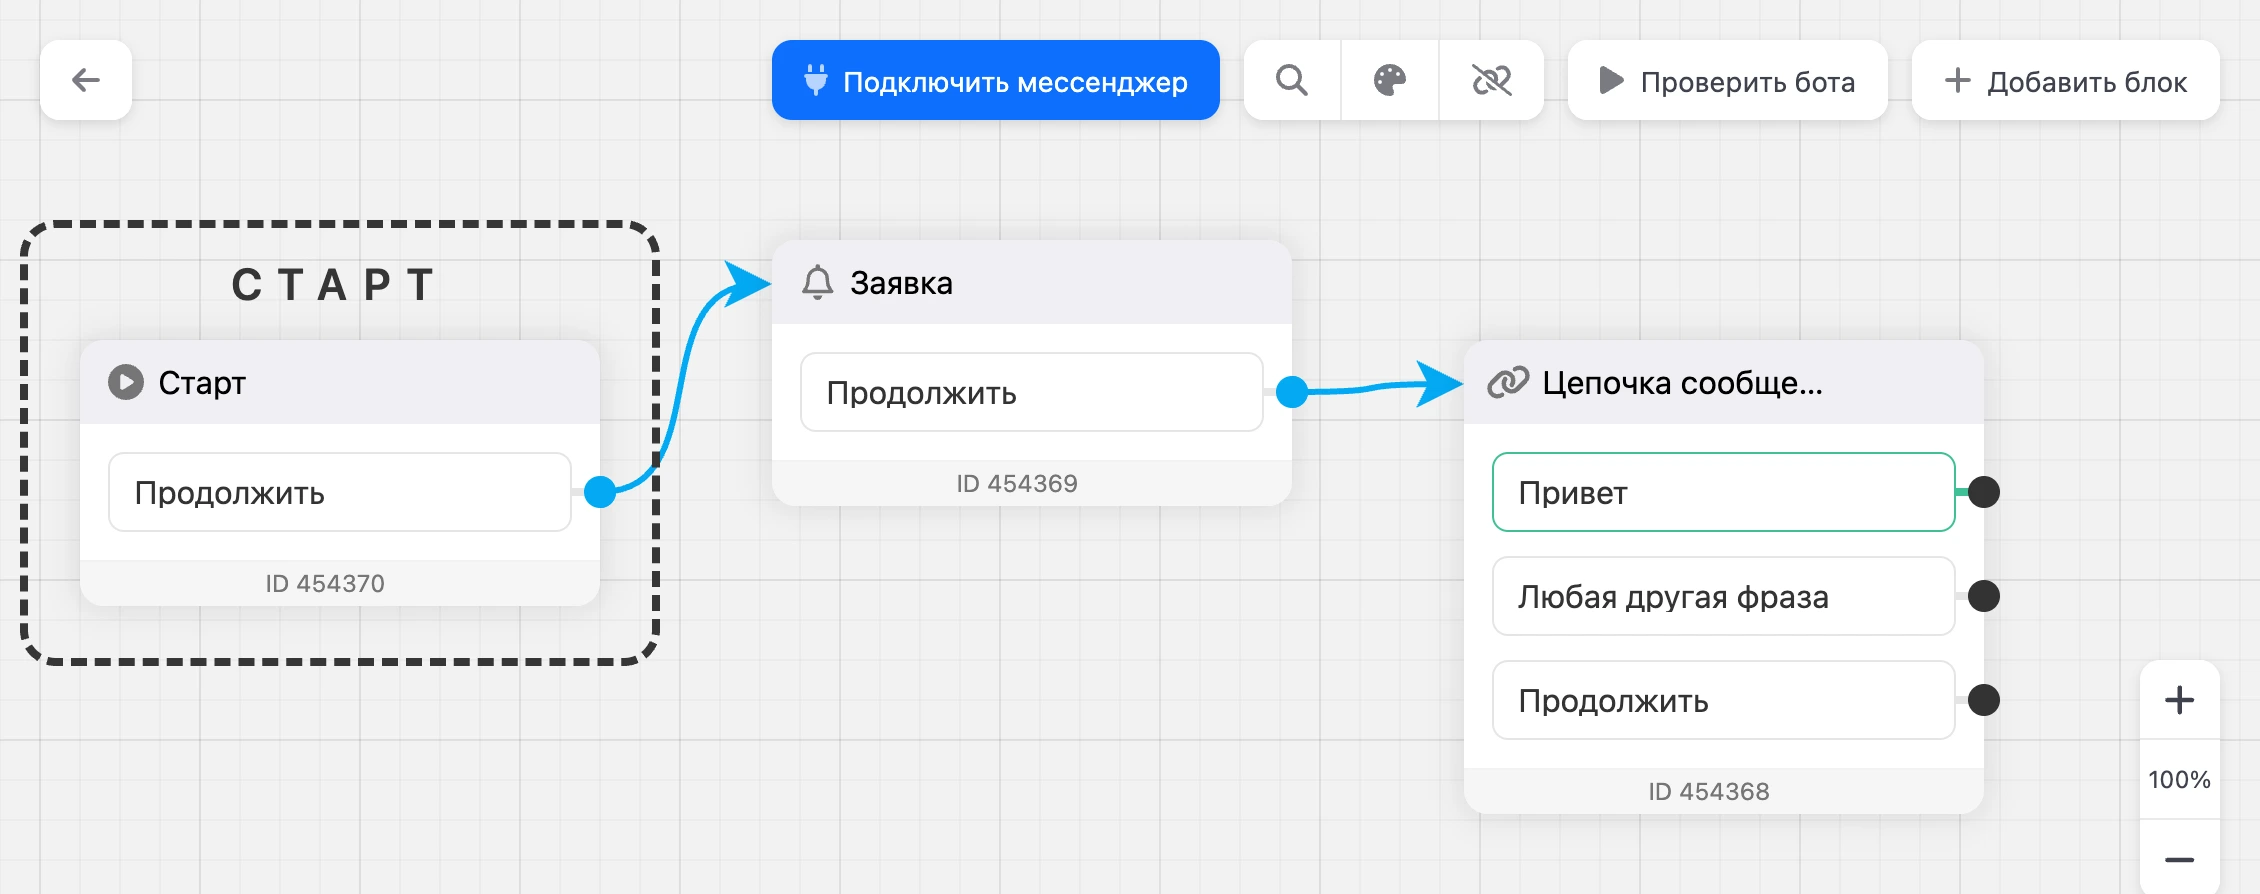Viewport: 2260px width, 894px height.
Task: Click Продолжить in Старт block
Action: coord(340,492)
